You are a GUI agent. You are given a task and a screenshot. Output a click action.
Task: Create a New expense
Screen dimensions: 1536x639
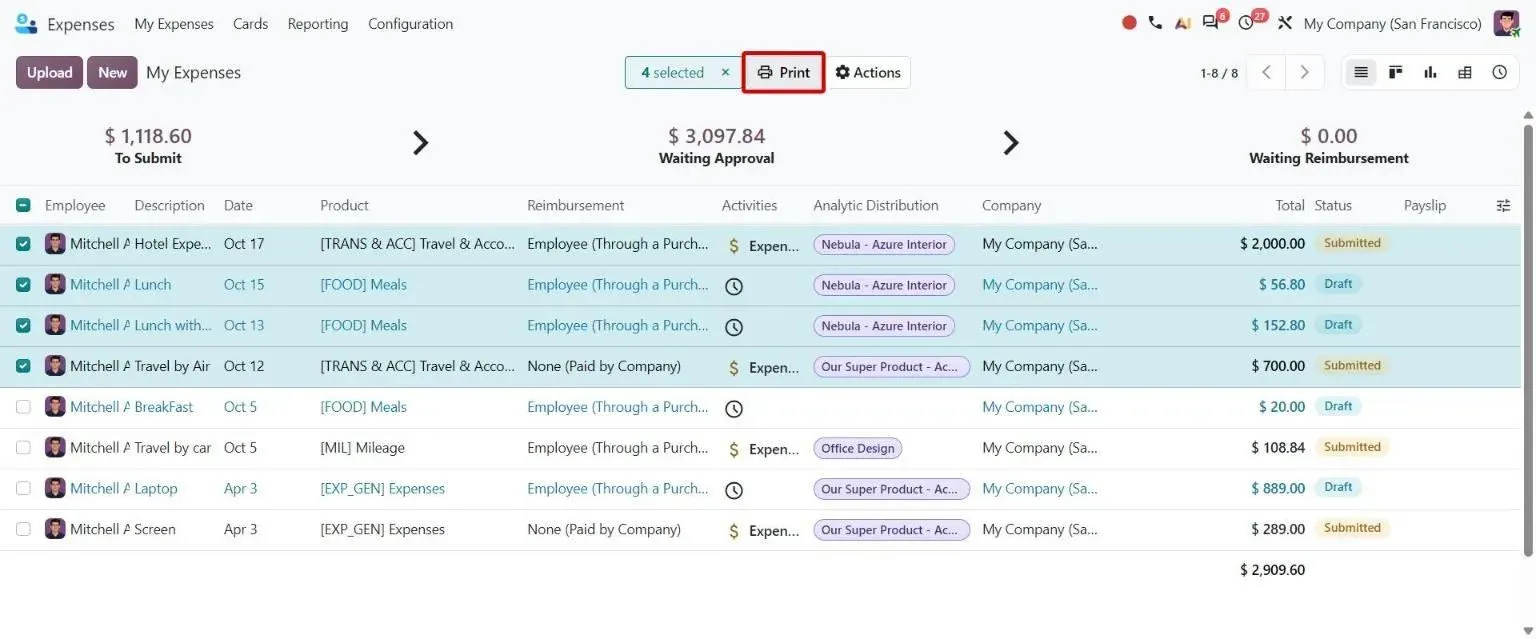pos(112,72)
